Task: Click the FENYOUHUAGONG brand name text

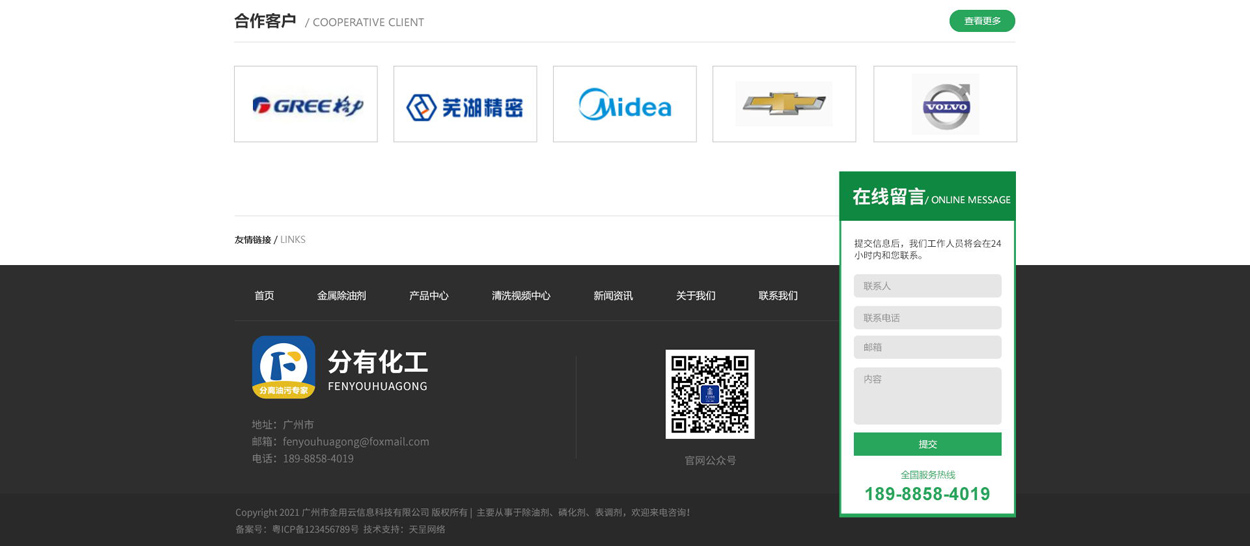Action: [x=377, y=386]
